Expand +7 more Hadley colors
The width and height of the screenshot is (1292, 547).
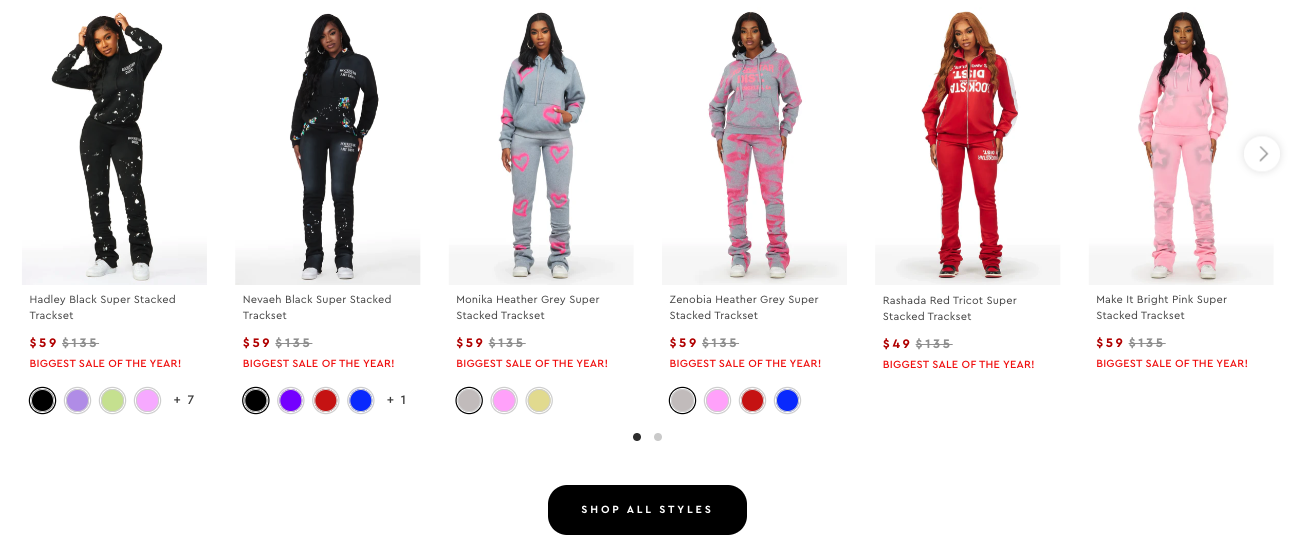click(x=184, y=400)
